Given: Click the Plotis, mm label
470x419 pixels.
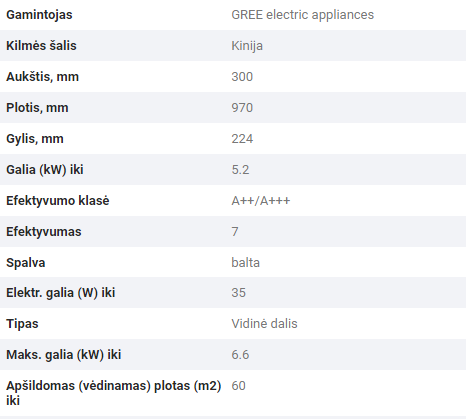Looking at the screenshot, I should [37, 108].
